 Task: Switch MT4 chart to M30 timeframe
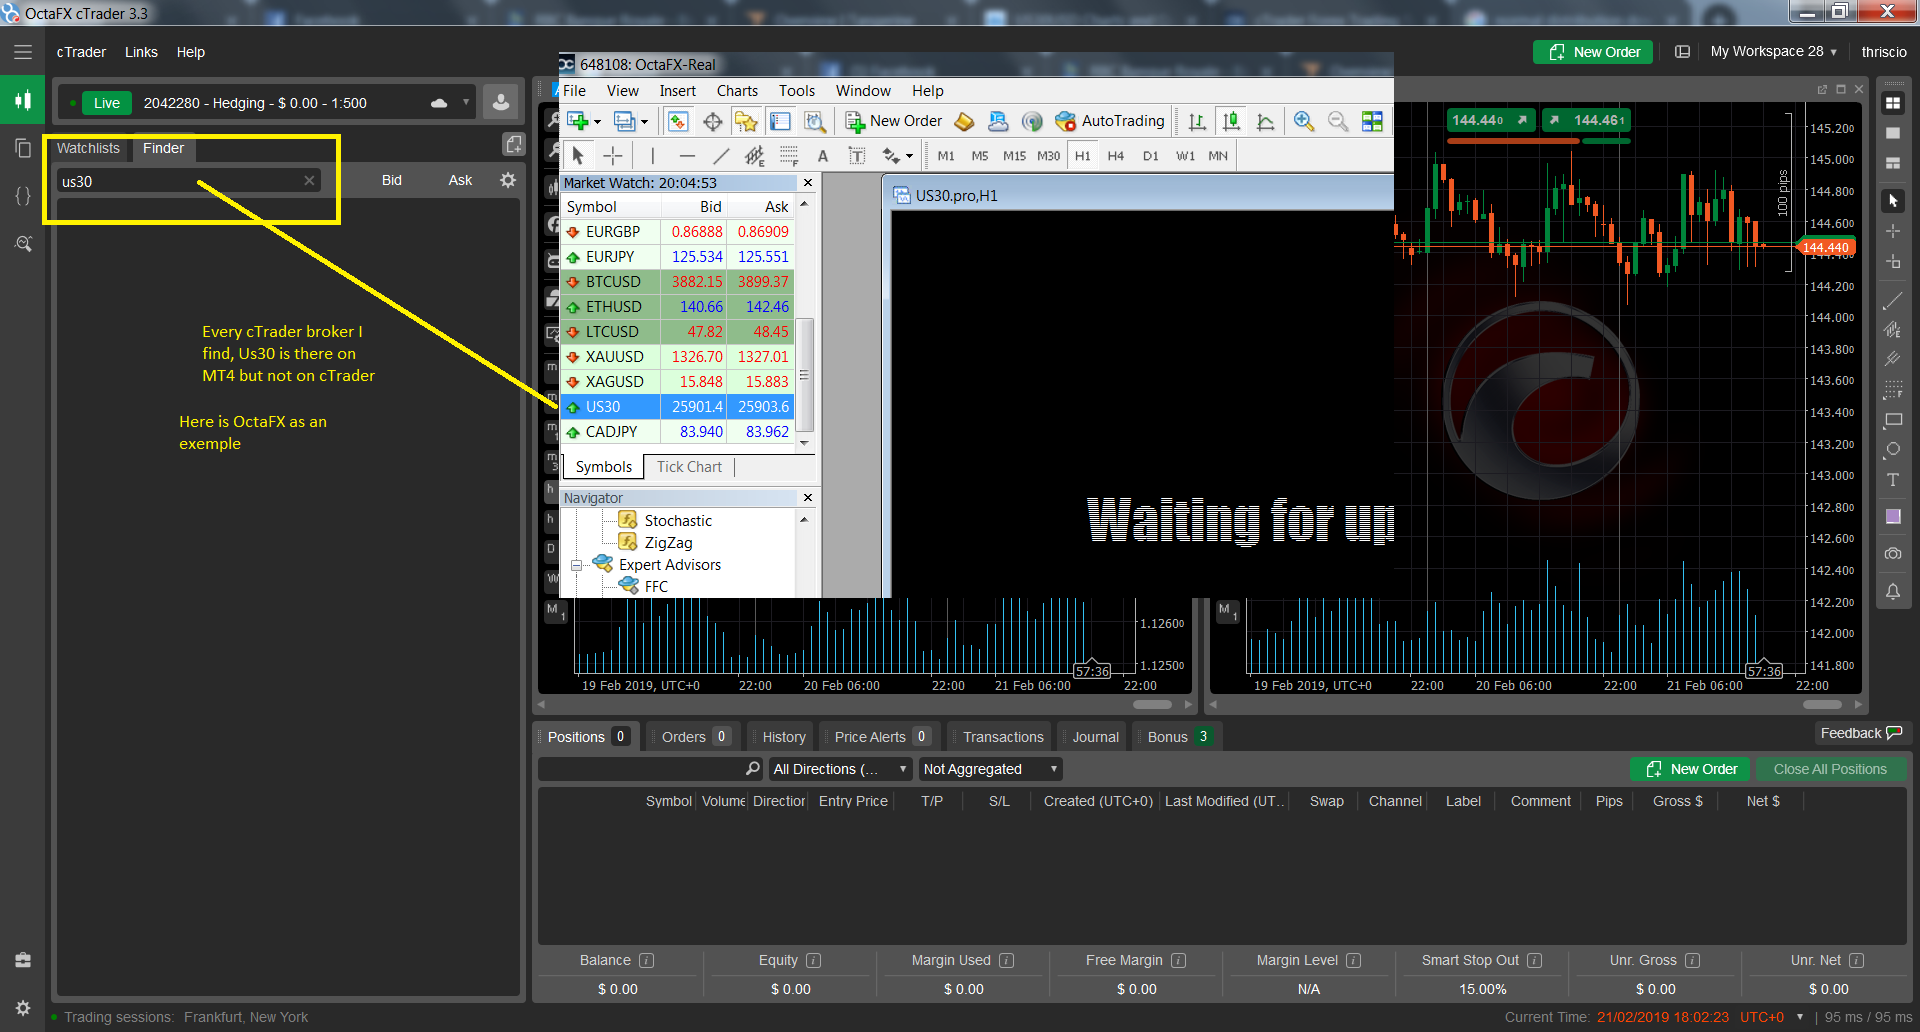(x=1048, y=156)
